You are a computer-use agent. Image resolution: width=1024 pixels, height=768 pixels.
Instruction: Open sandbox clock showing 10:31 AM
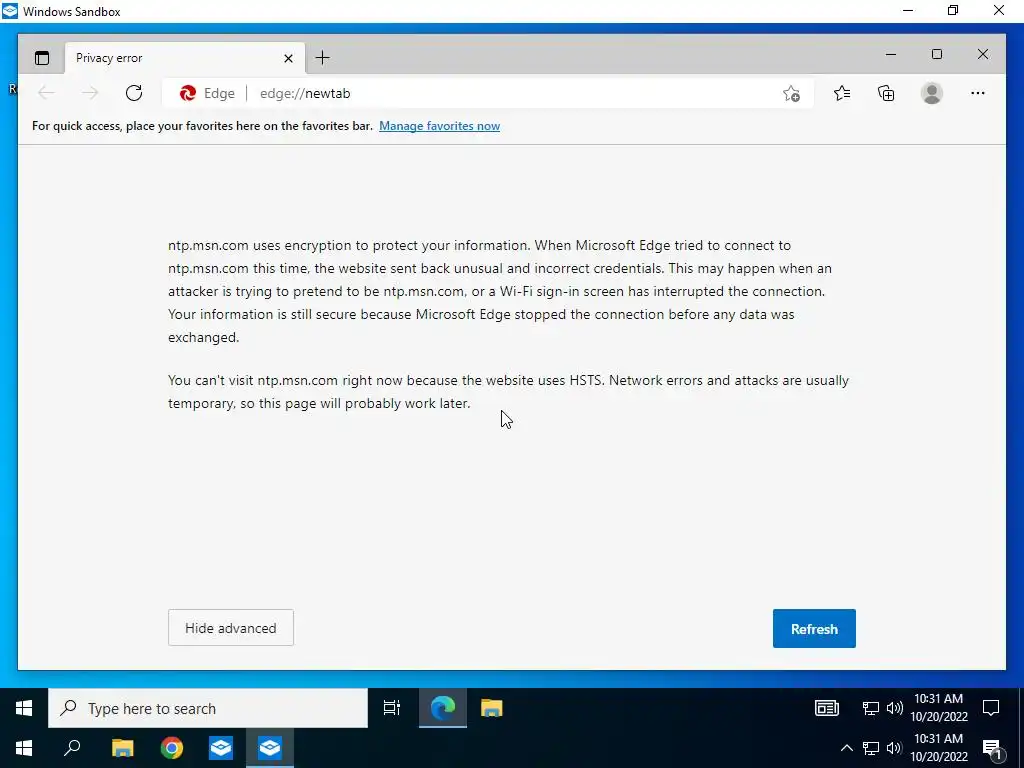(x=938, y=708)
